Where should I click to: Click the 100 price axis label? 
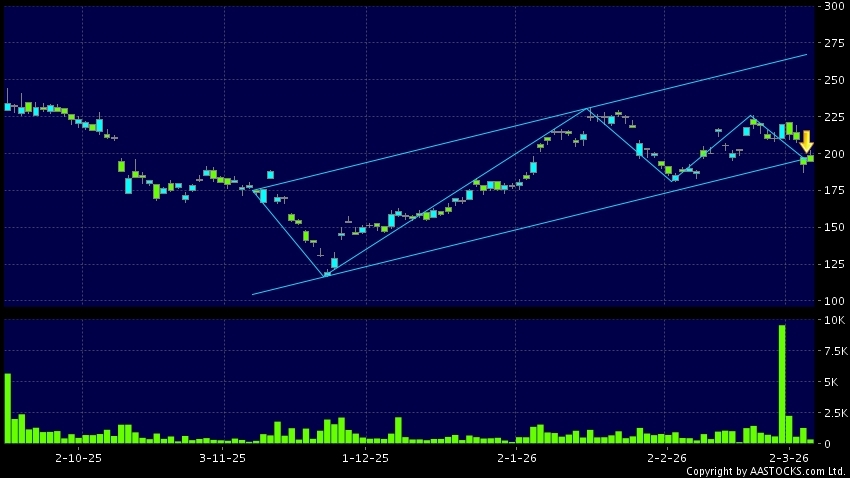coord(830,300)
